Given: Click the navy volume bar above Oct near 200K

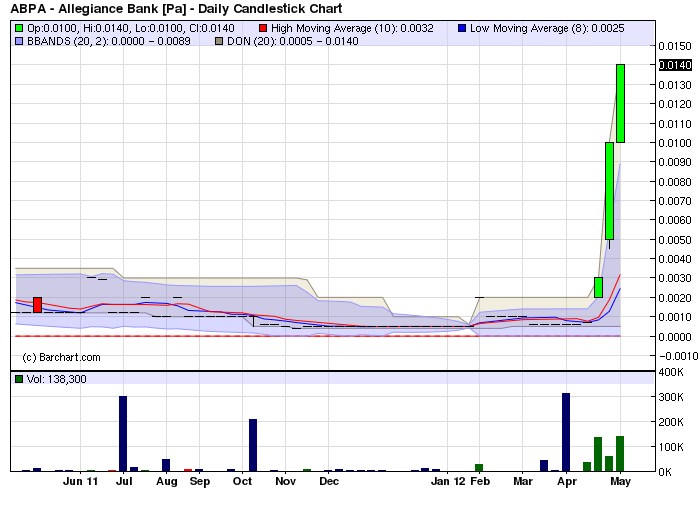Looking at the screenshot, I should [x=253, y=445].
